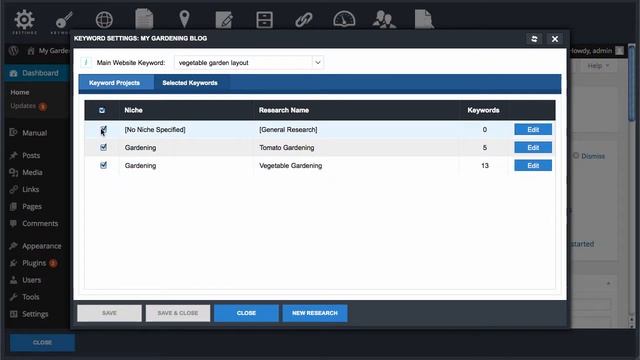Click the admin avatar in WordPress bar

pos(620,51)
